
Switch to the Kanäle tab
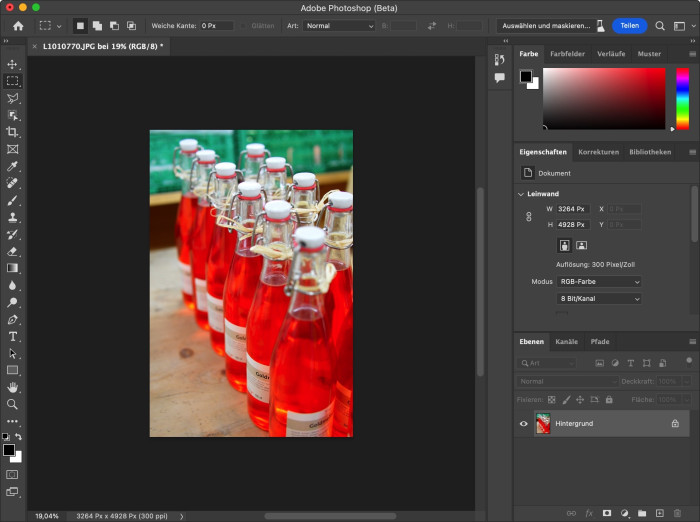(x=566, y=342)
